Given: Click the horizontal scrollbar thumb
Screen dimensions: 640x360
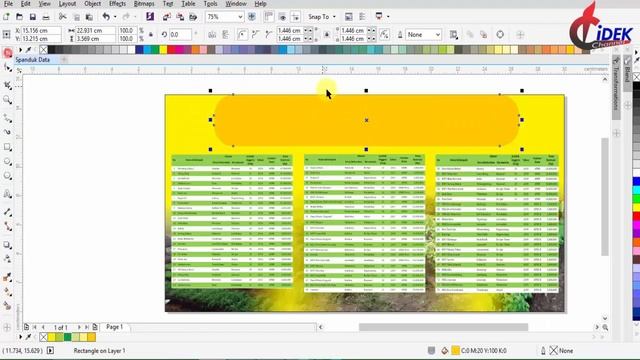Looking at the screenshot, I should point(443,327).
